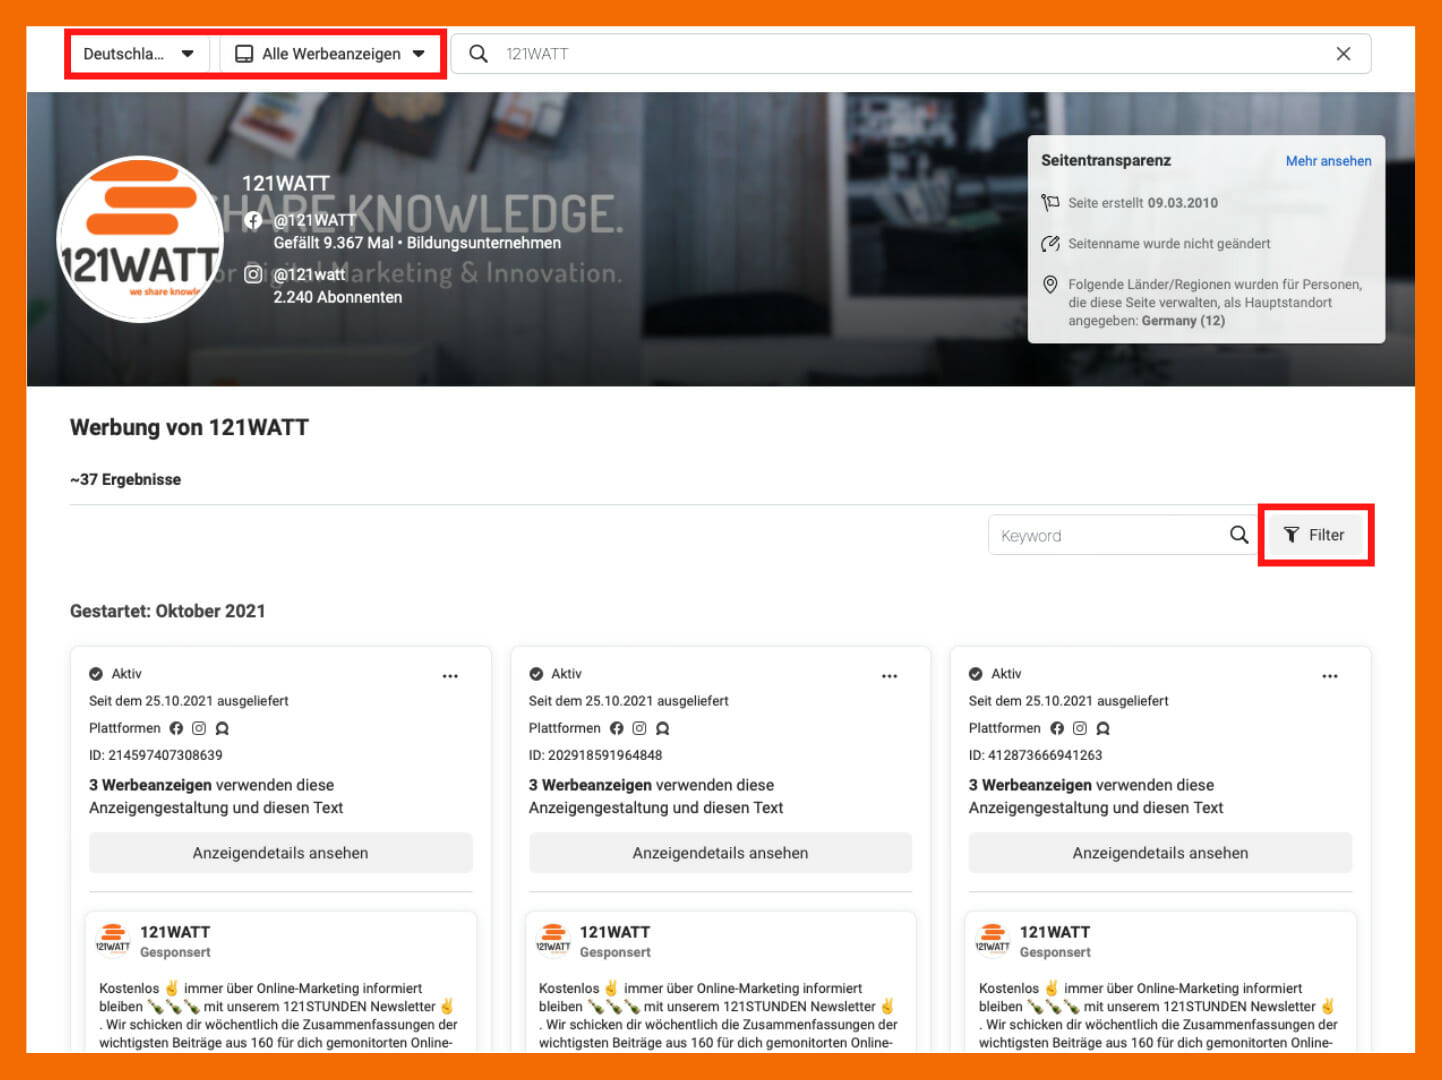Click the 'Gestartet: Oktober 2021' heading
1442x1080 pixels.
pyautogui.click(x=168, y=611)
